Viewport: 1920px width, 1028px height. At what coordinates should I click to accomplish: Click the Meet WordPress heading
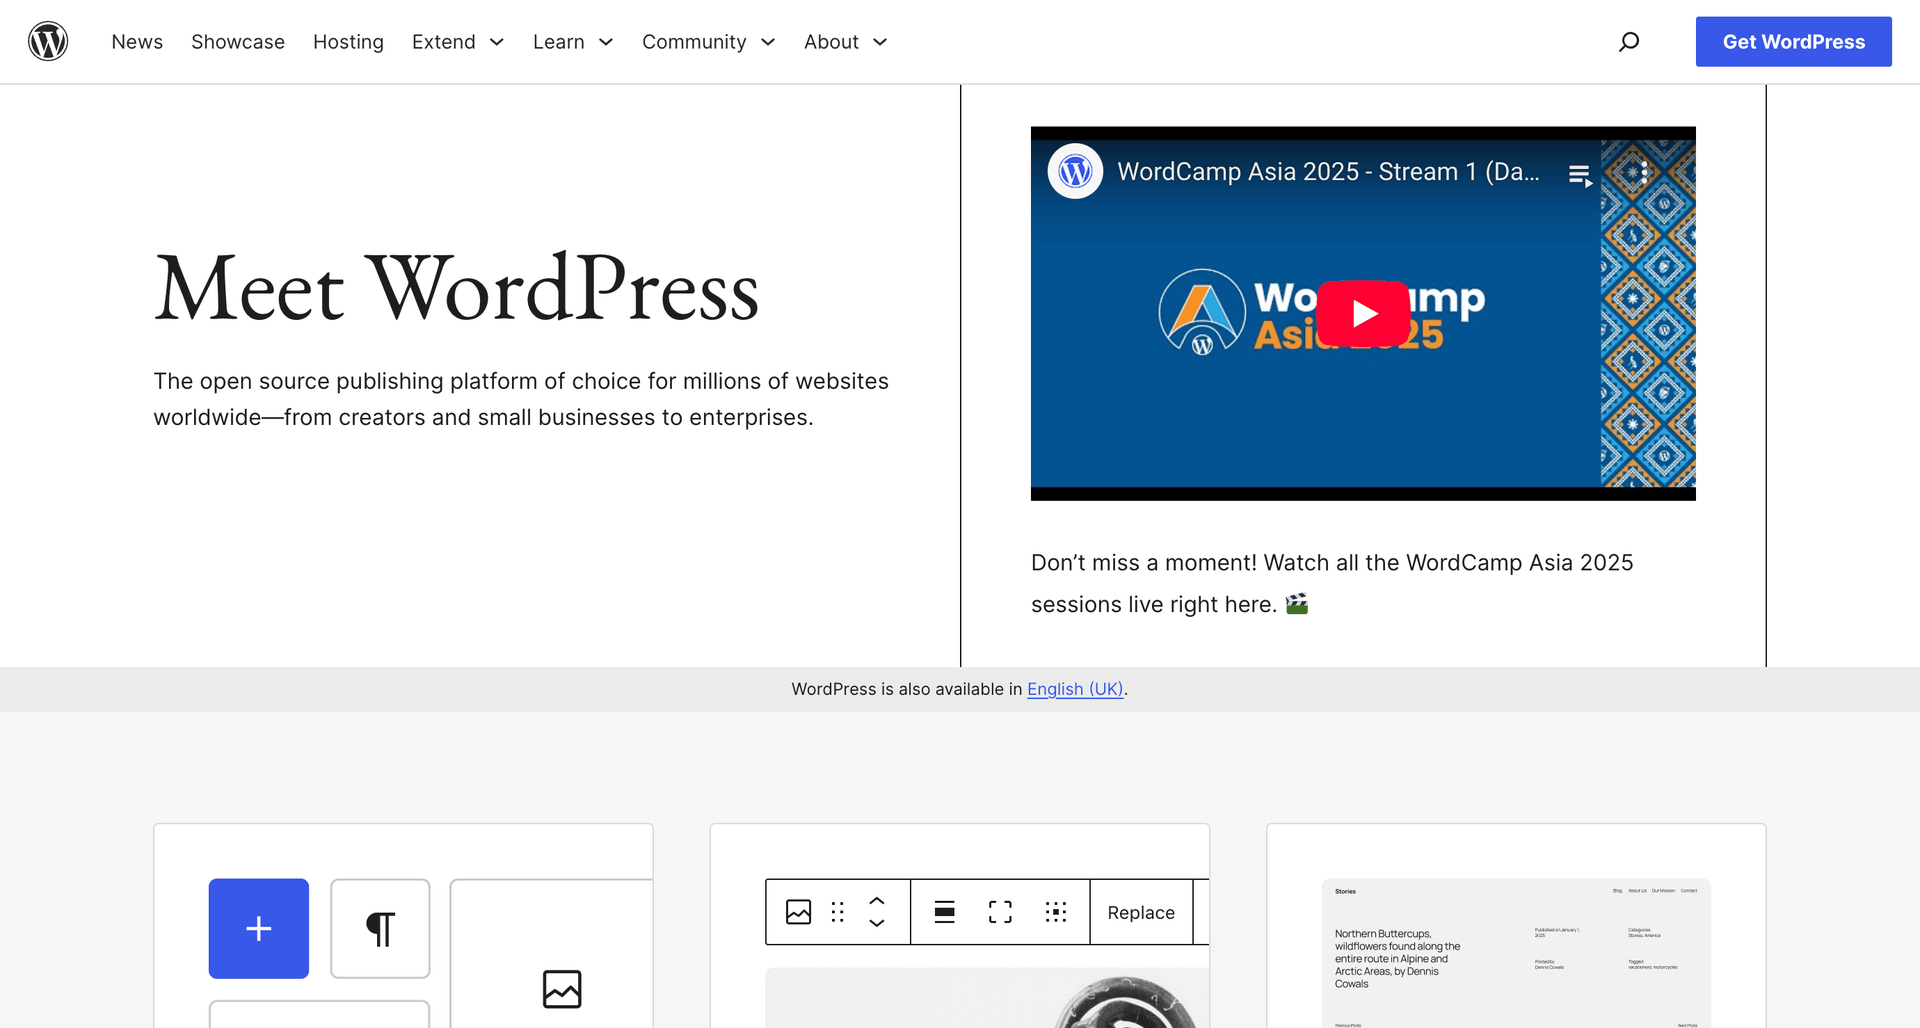click(x=457, y=289)
